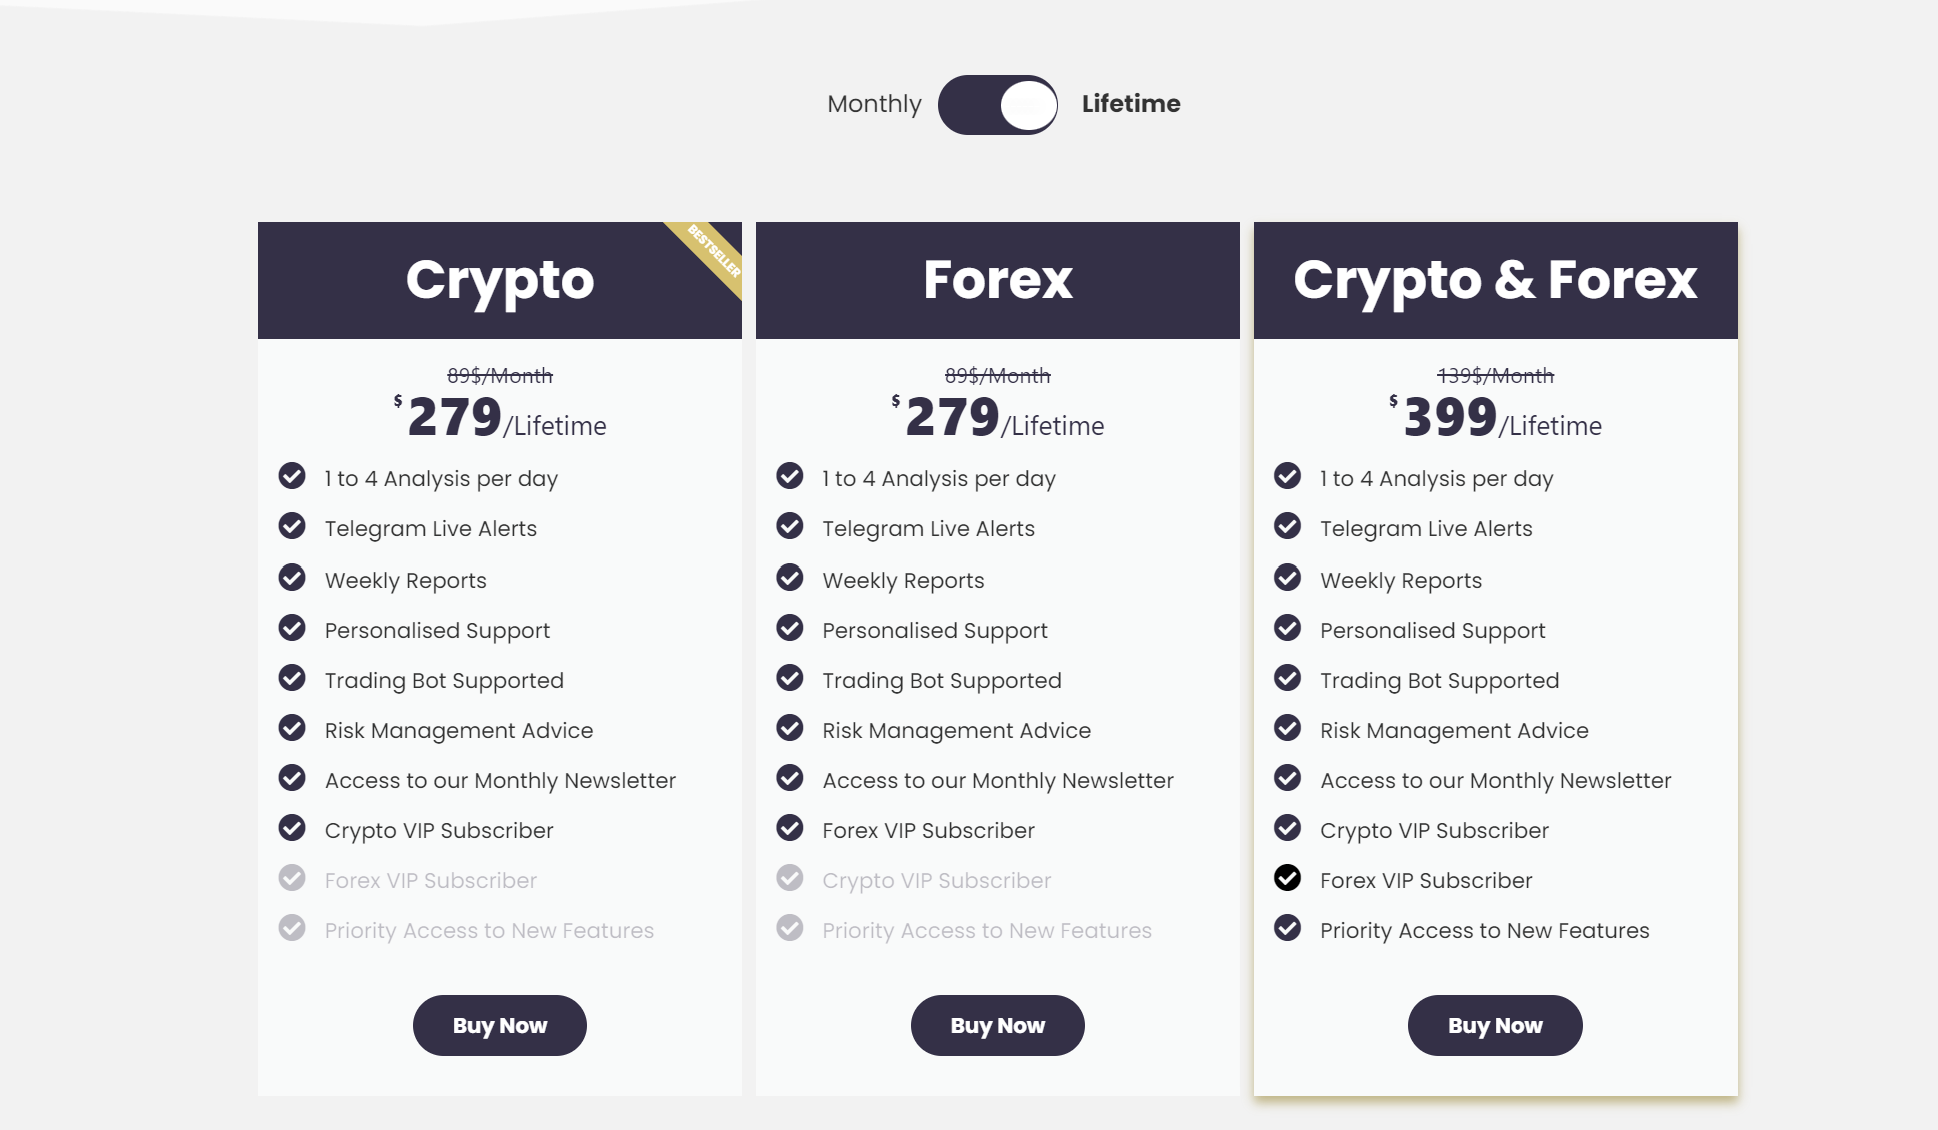The image size is (1938, 1130).
Task: Click the Lifetime label after the toggle
Action: click(1131, 104)
